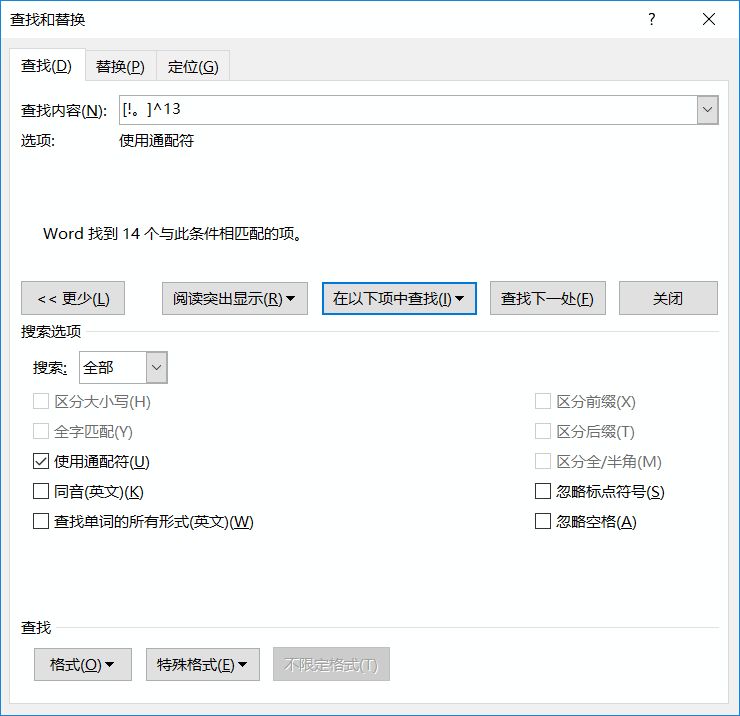740x716 pixels.
Task: Click the 关闭 button
Action: (x=668, y=298)
